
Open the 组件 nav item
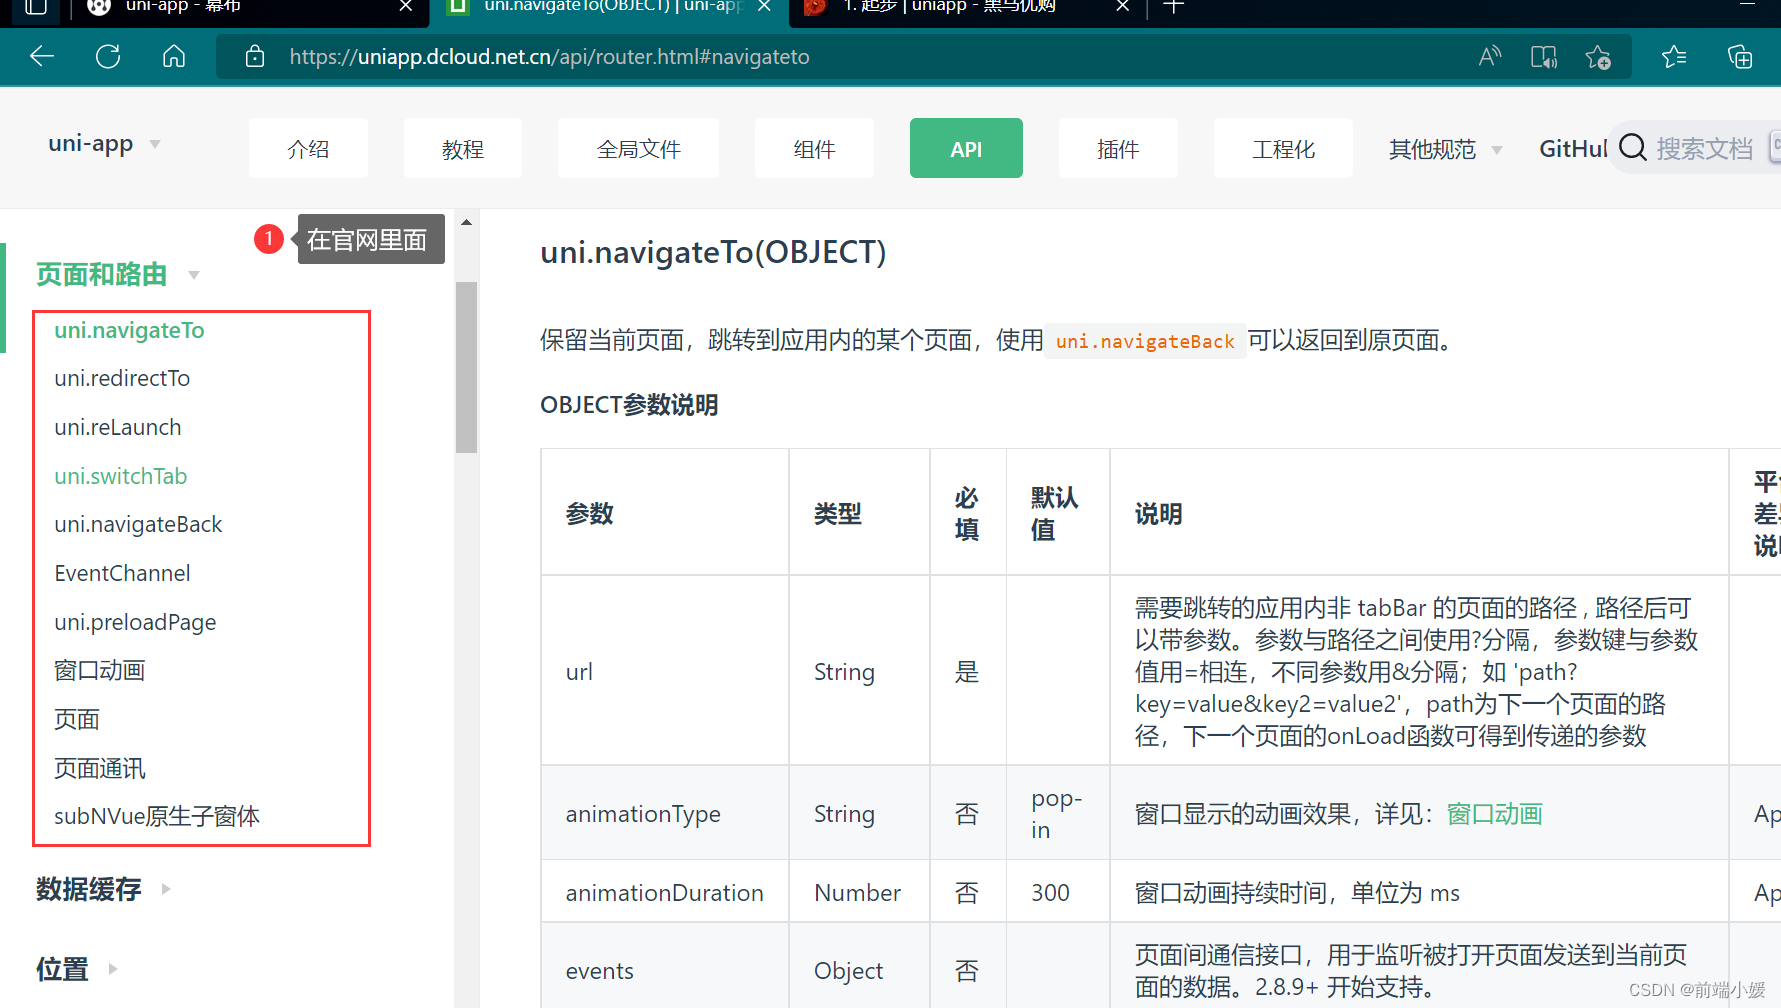(x=814, y=148)
